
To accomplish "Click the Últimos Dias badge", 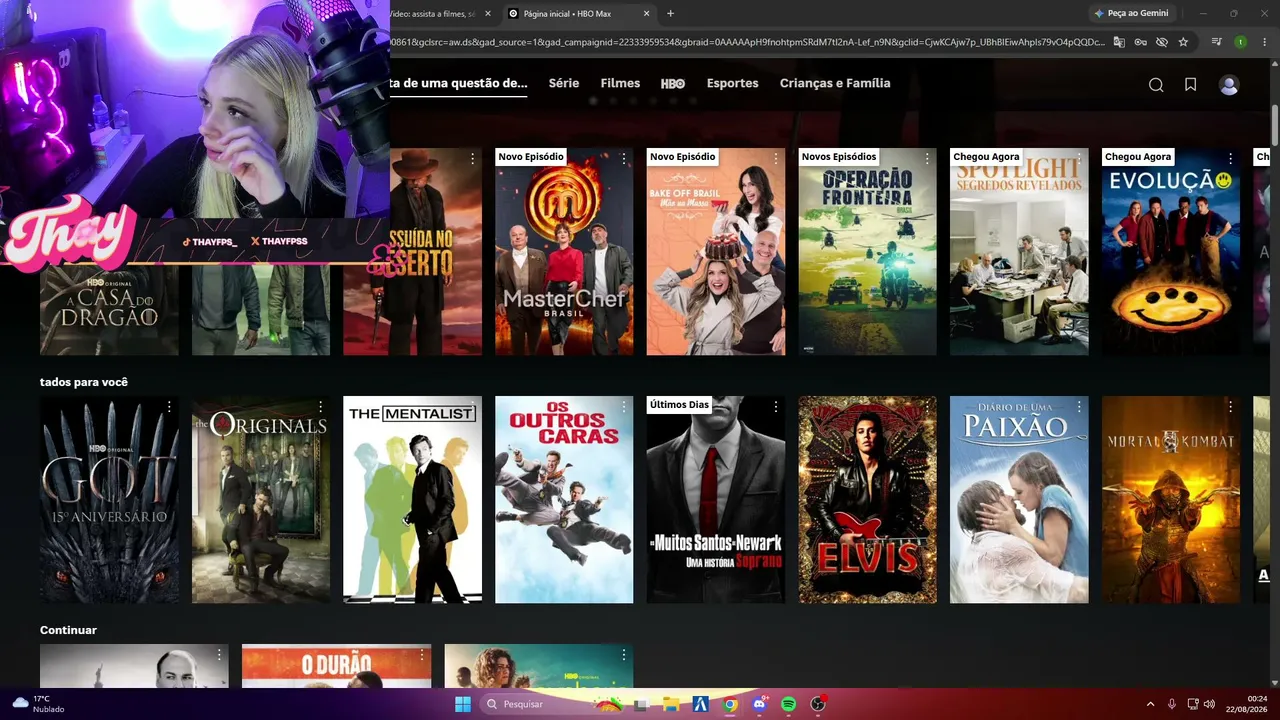I will coord(679,405).
